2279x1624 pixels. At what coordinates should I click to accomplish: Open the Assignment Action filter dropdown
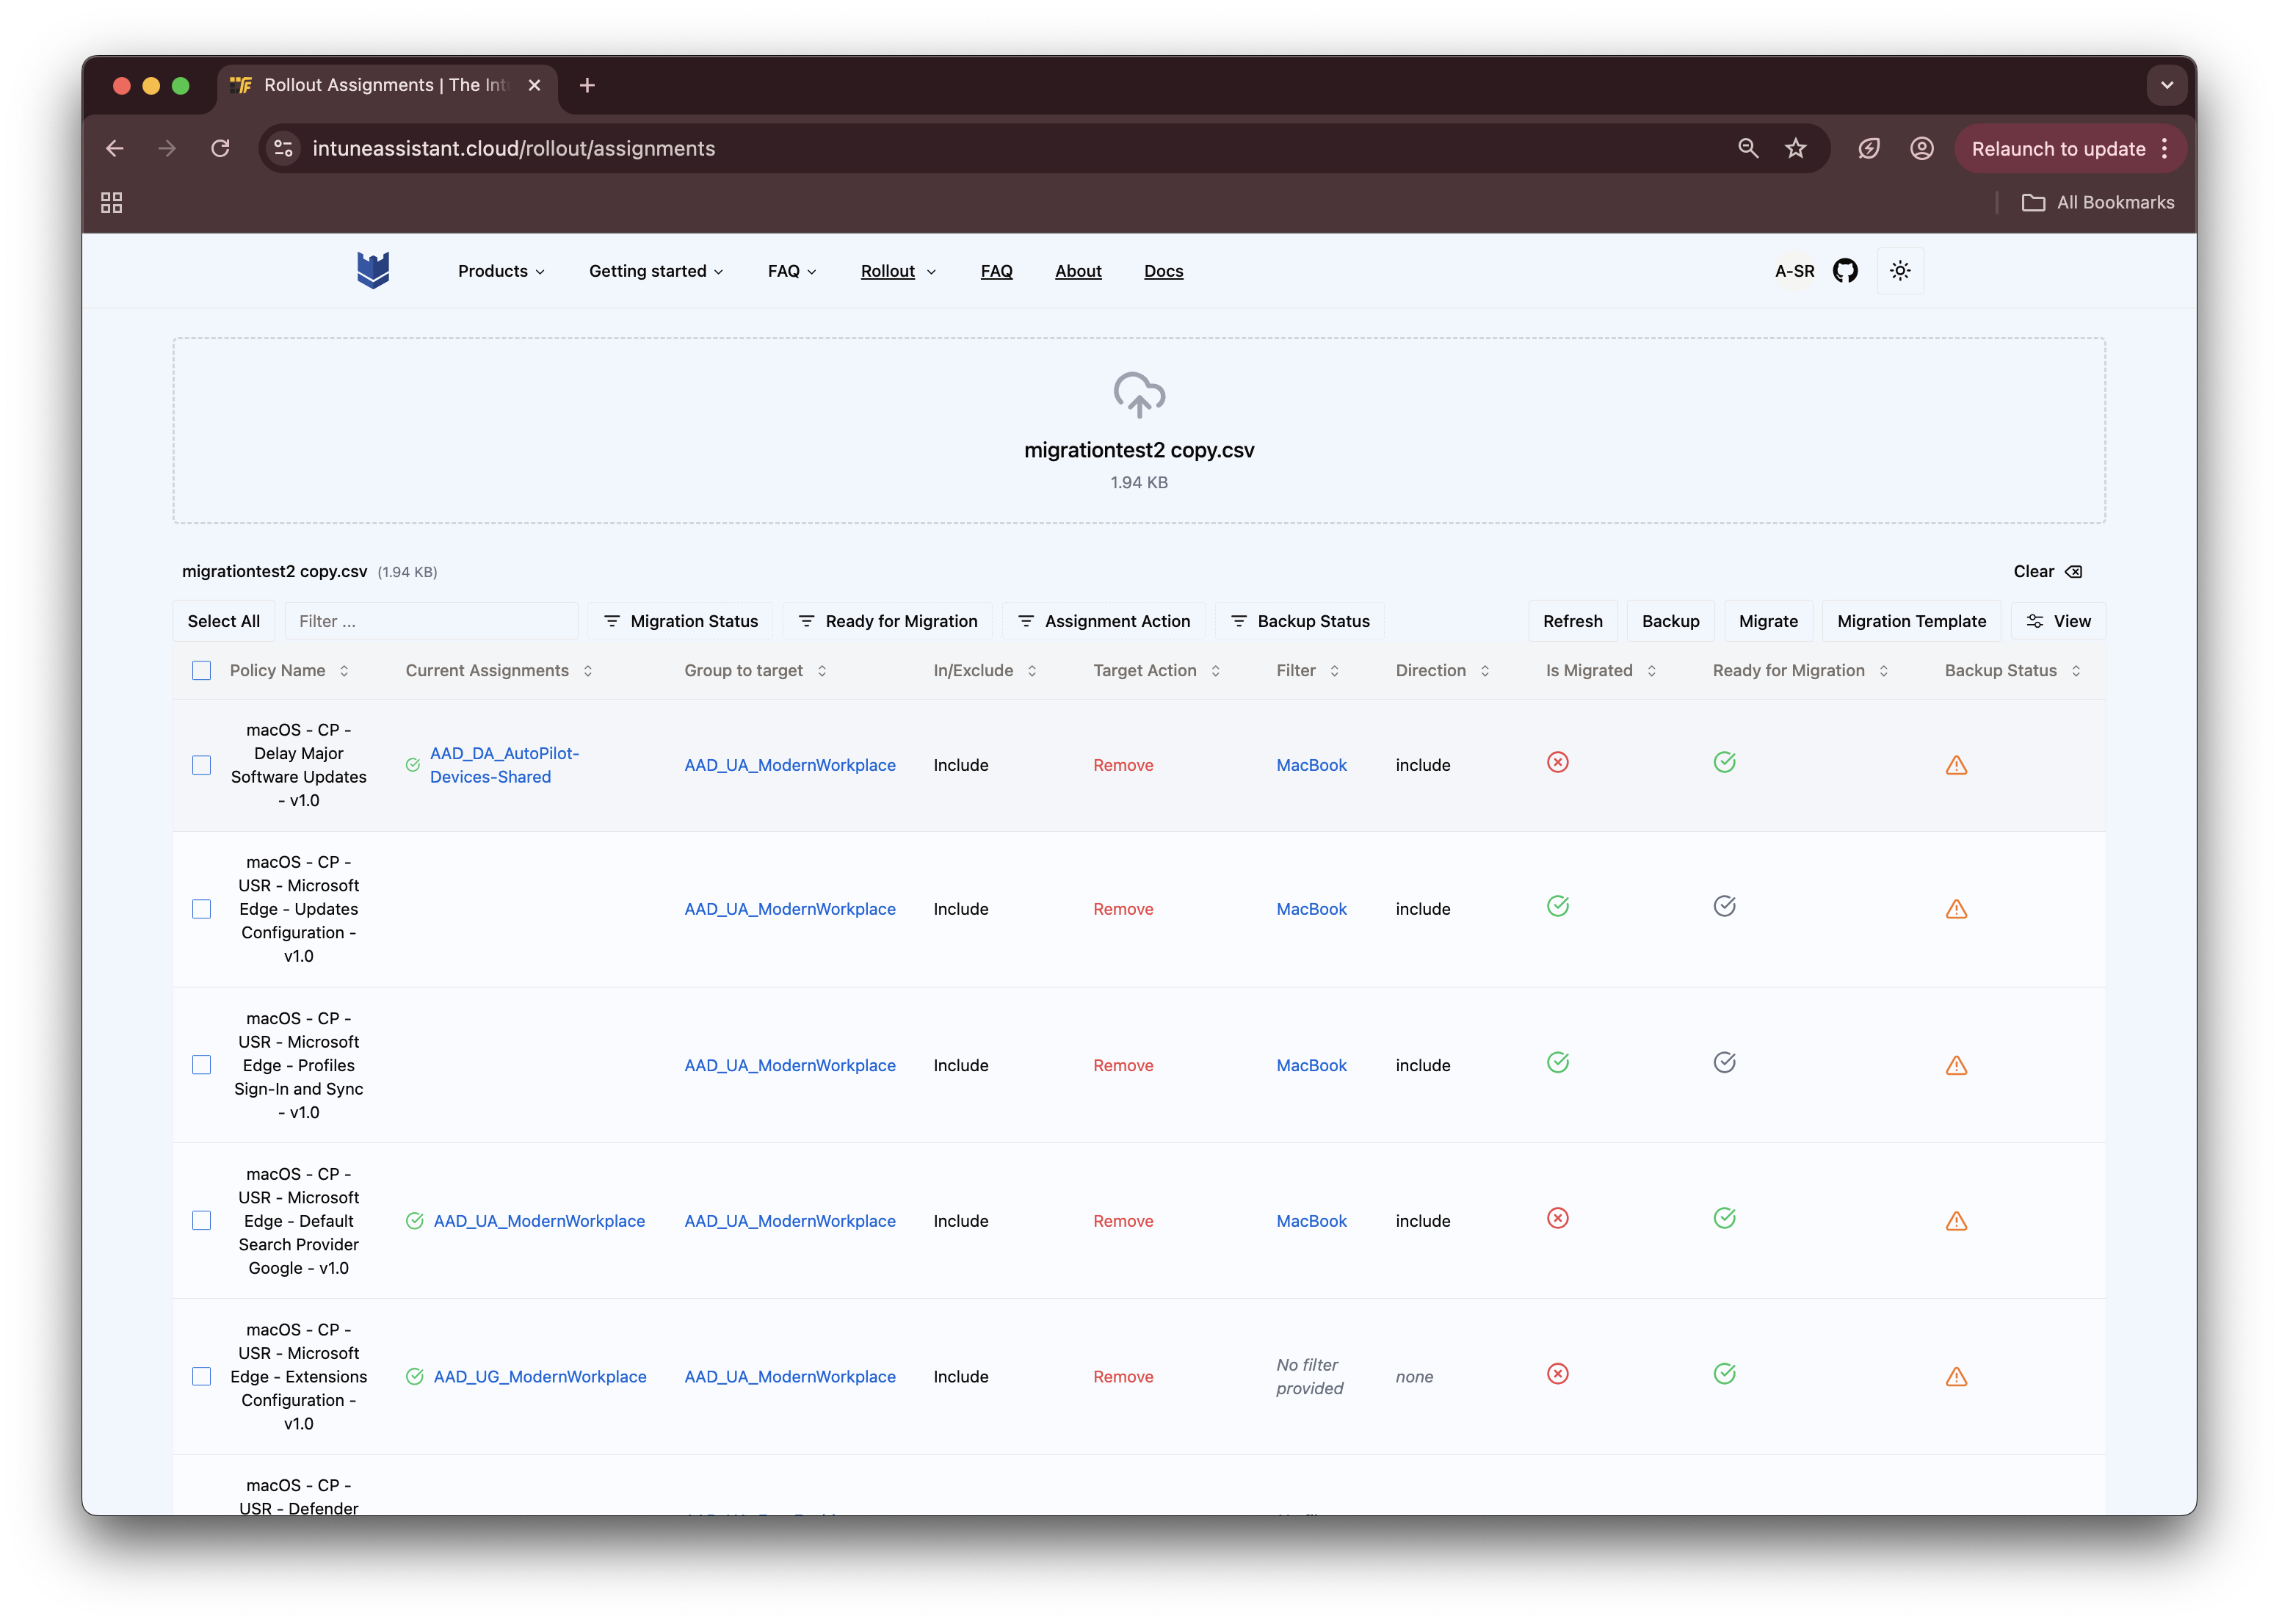click(1104, 621)
